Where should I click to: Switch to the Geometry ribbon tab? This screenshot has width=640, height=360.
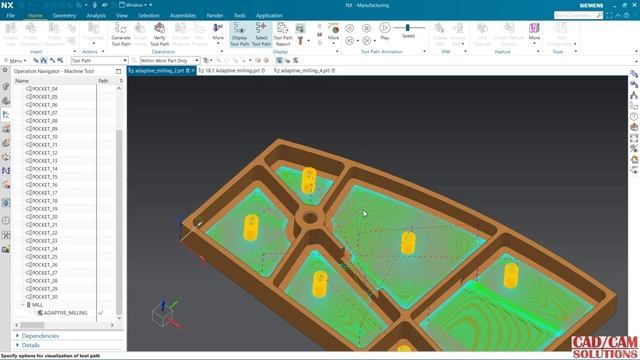64,16
